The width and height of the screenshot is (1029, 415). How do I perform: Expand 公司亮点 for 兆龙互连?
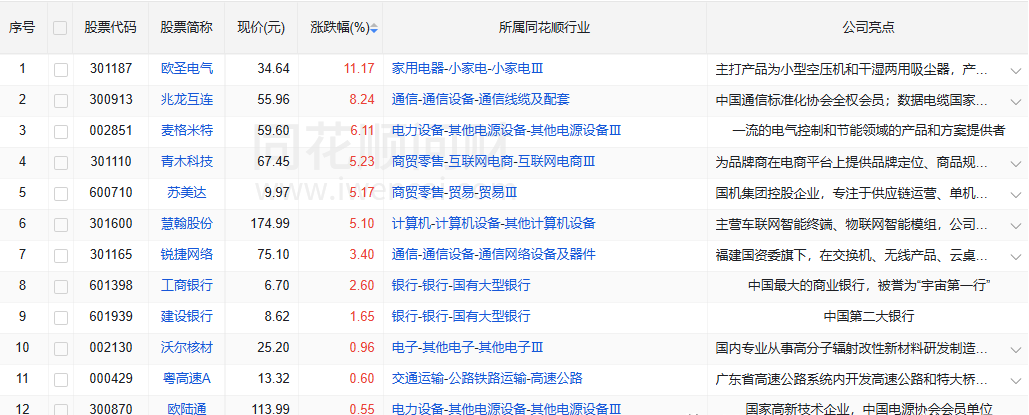coord(1017,101)
